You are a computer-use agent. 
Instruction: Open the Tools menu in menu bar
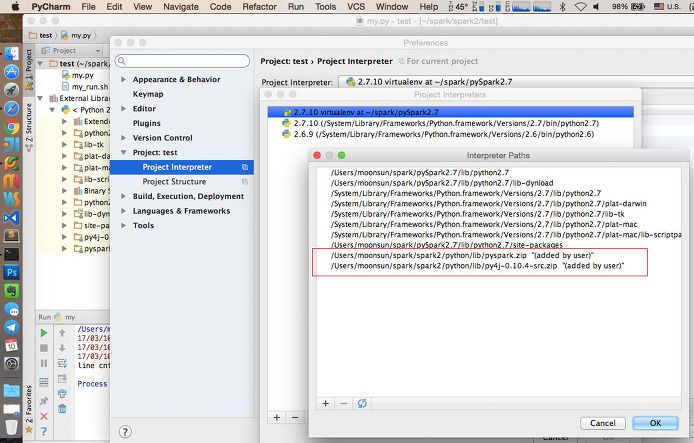coord(325,7)
